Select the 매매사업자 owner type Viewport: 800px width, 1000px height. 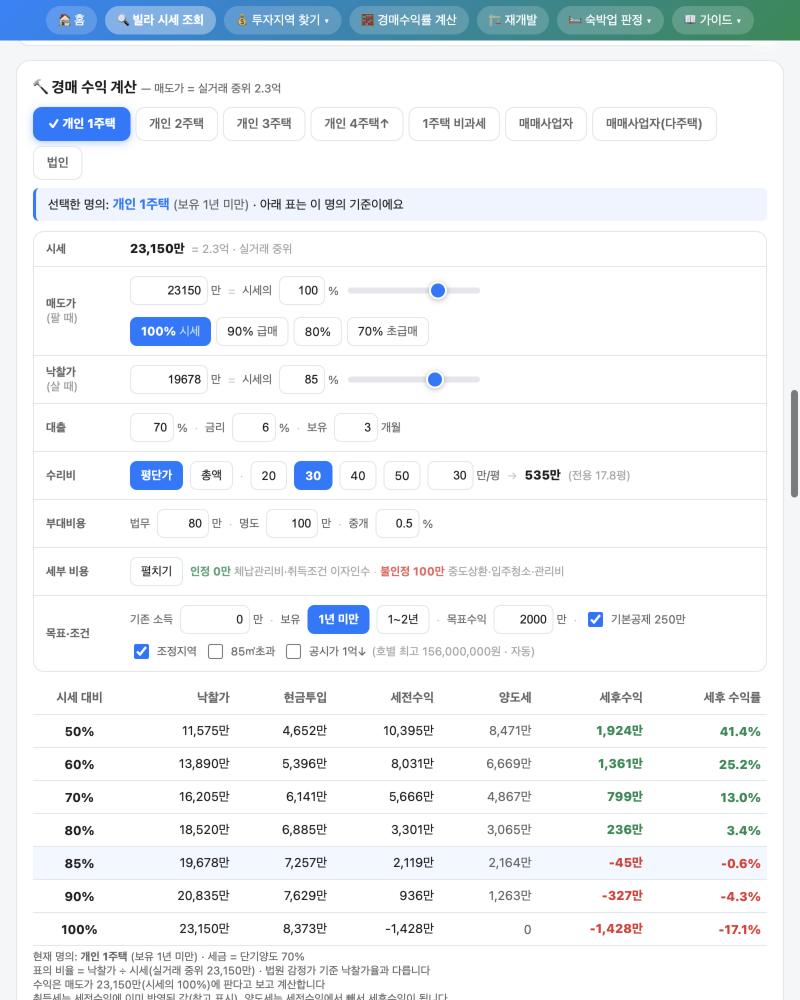[x=545, y=124]
